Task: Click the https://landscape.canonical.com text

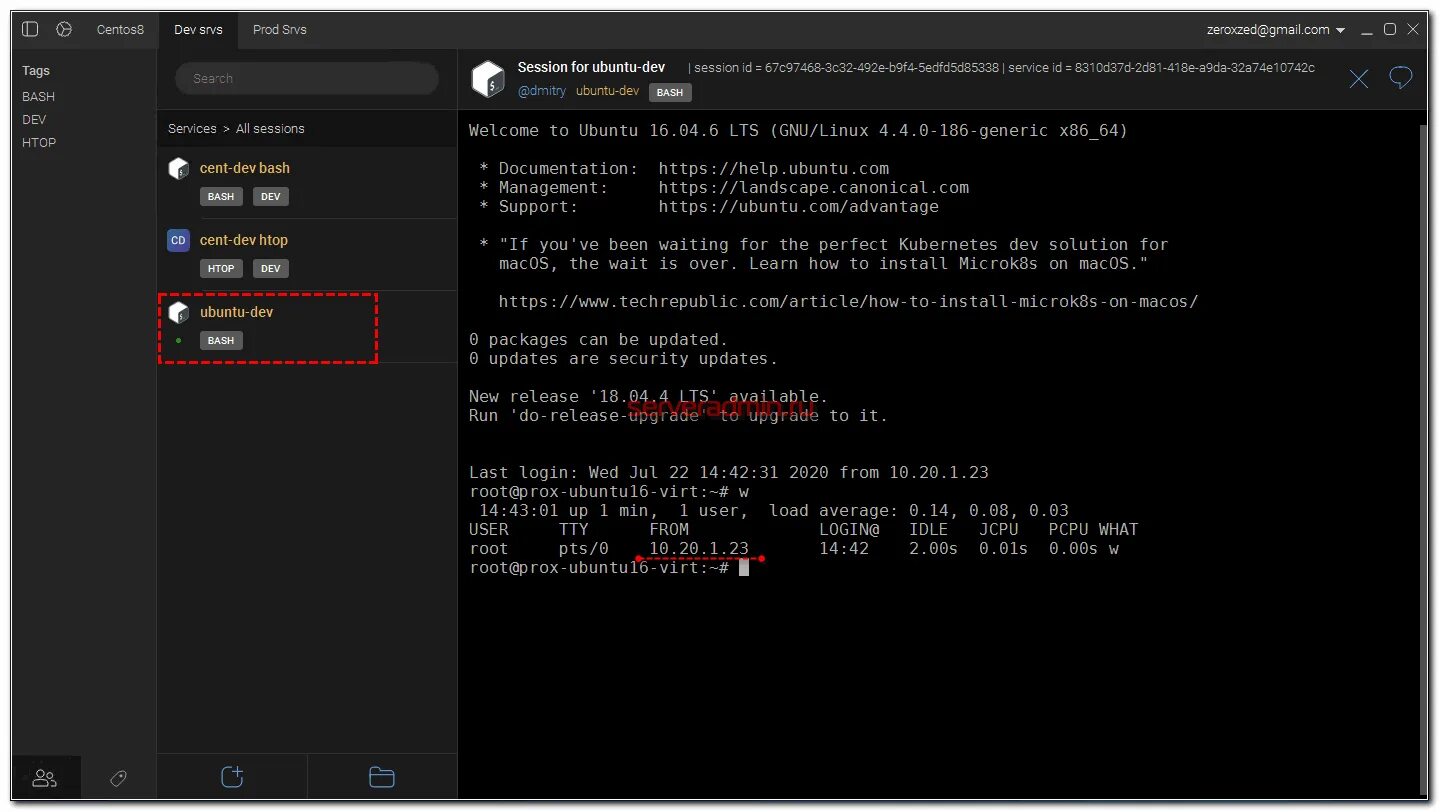Action: point(814,188)
